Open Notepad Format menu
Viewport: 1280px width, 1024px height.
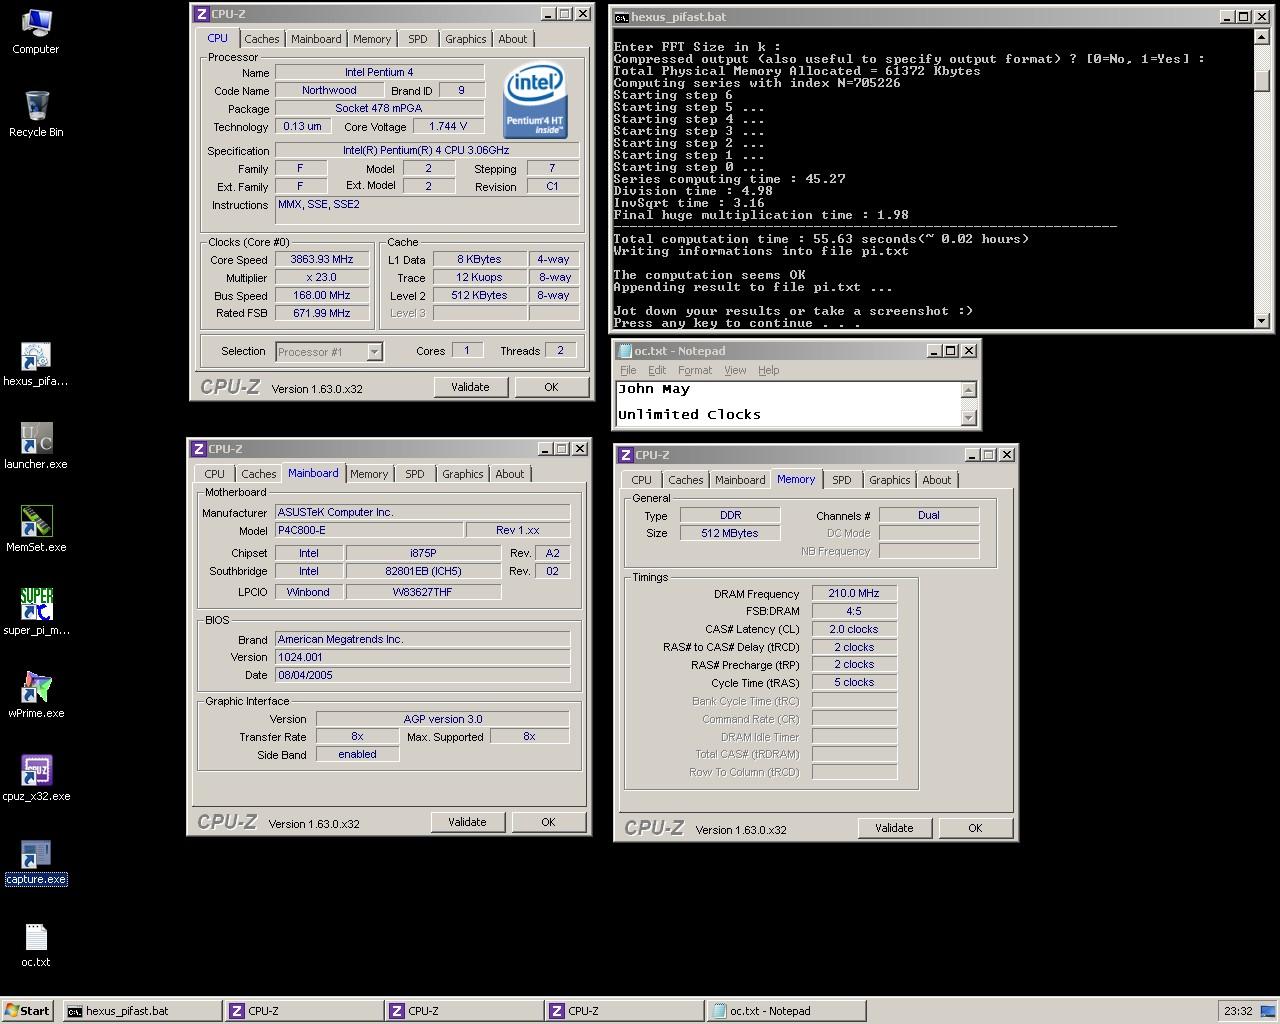tap(695, 370)
